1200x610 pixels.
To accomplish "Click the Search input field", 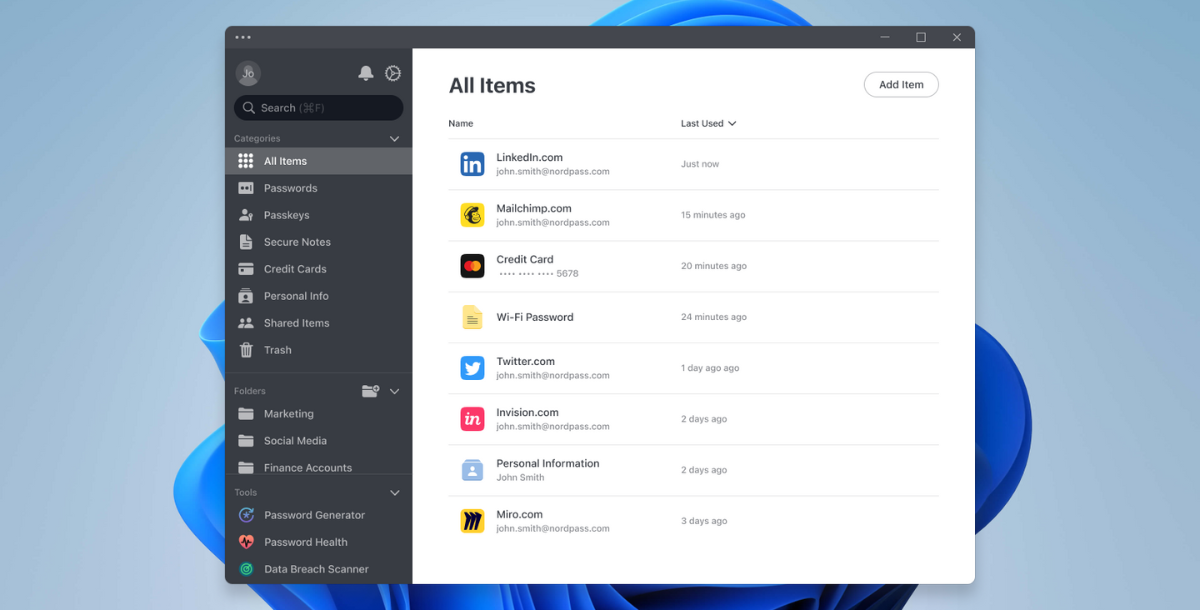I will coord(318,108).
